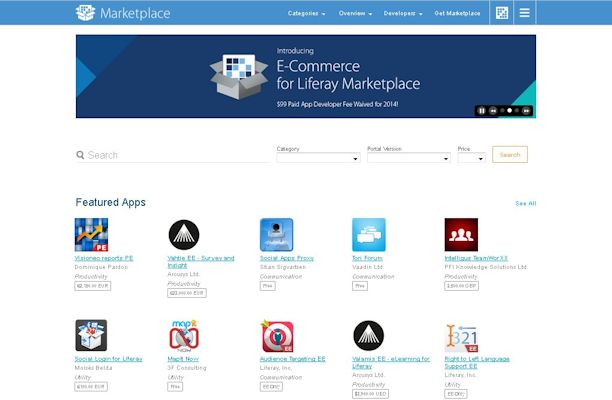Click Right to Left Support EE Only button

click(455, 394)
